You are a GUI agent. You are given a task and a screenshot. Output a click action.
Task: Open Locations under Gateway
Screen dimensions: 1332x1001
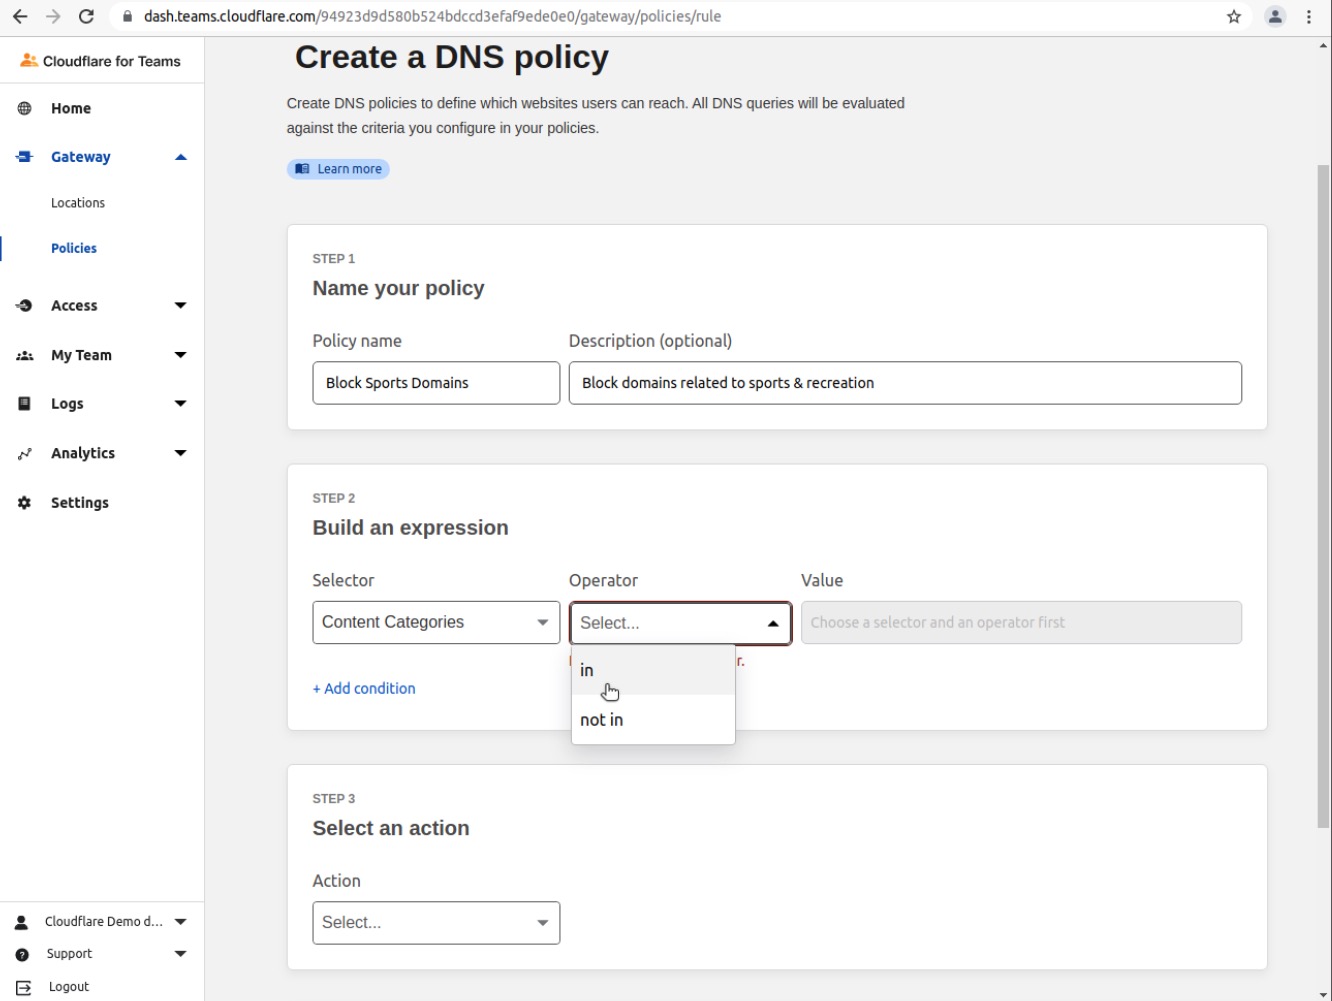(78, 203)
